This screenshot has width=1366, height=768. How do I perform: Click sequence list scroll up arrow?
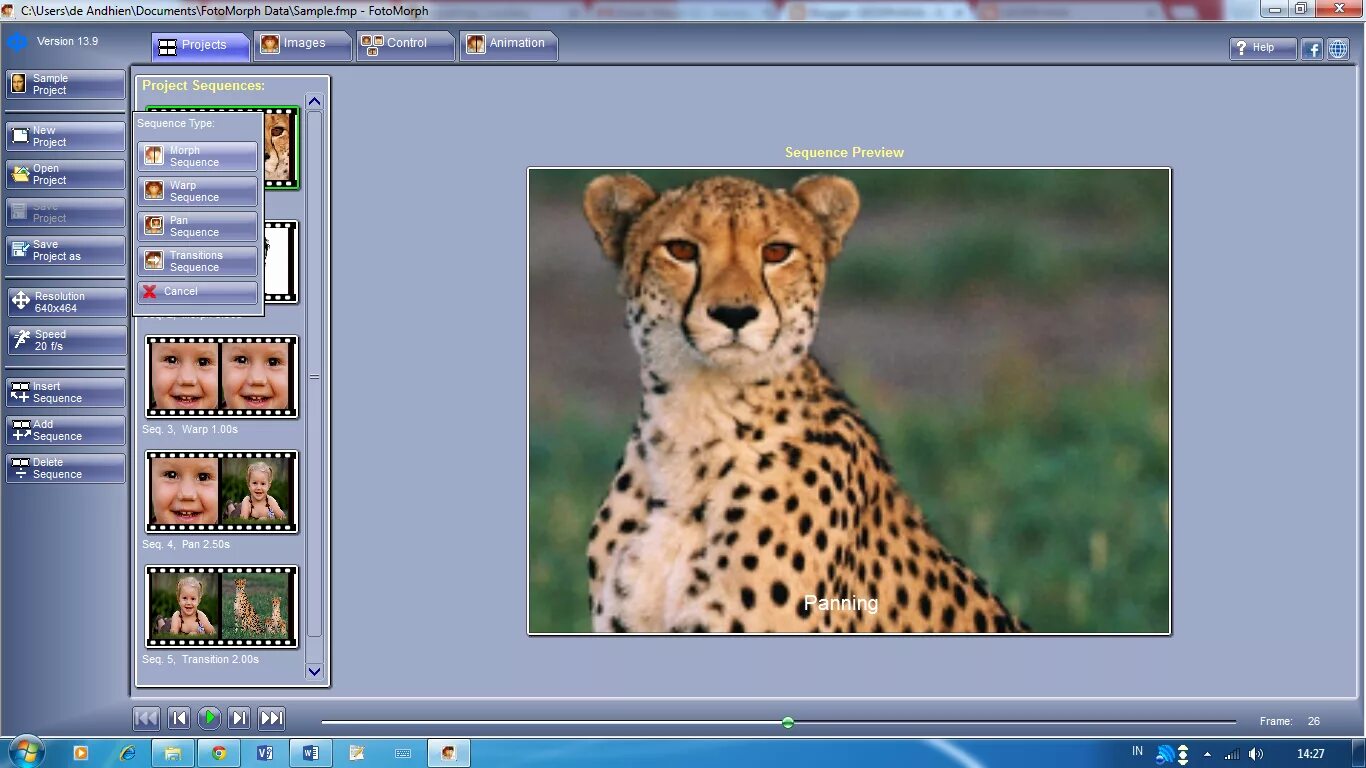(315, 101)
